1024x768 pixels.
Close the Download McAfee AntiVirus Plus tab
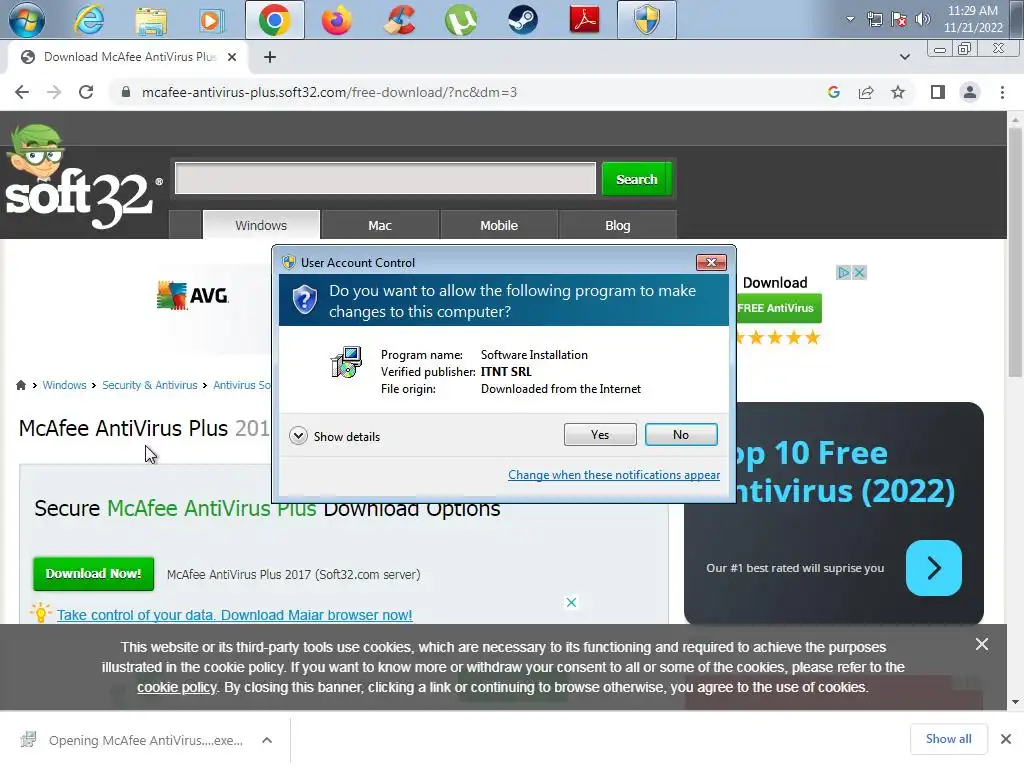point(232,57)
